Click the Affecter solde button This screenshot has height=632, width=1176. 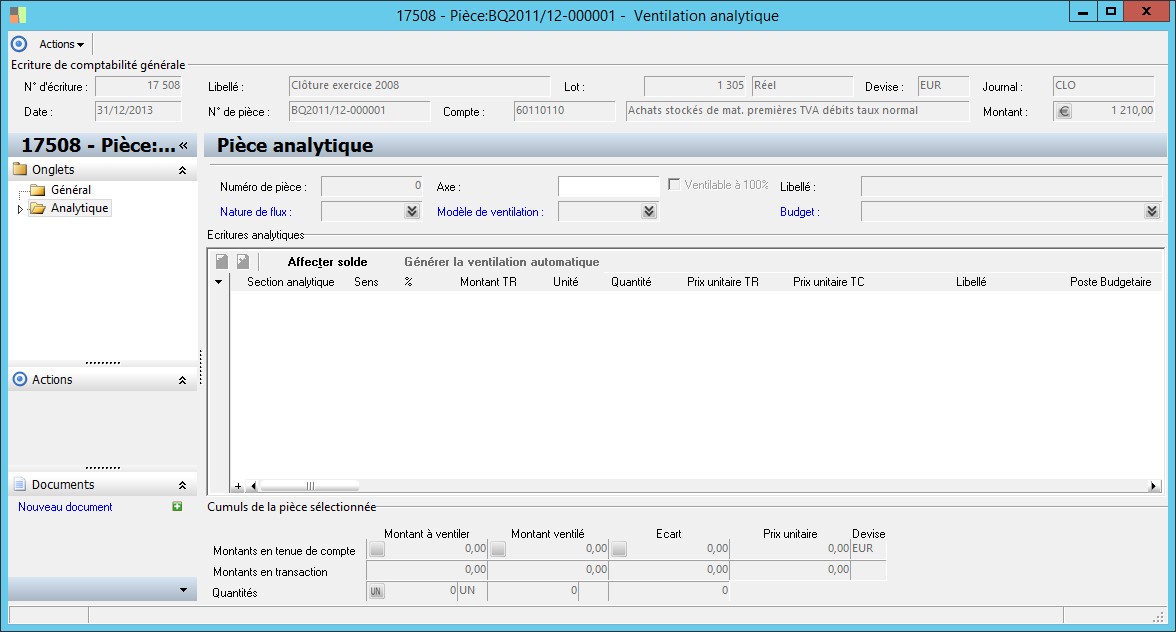click(x=327, y=262)
